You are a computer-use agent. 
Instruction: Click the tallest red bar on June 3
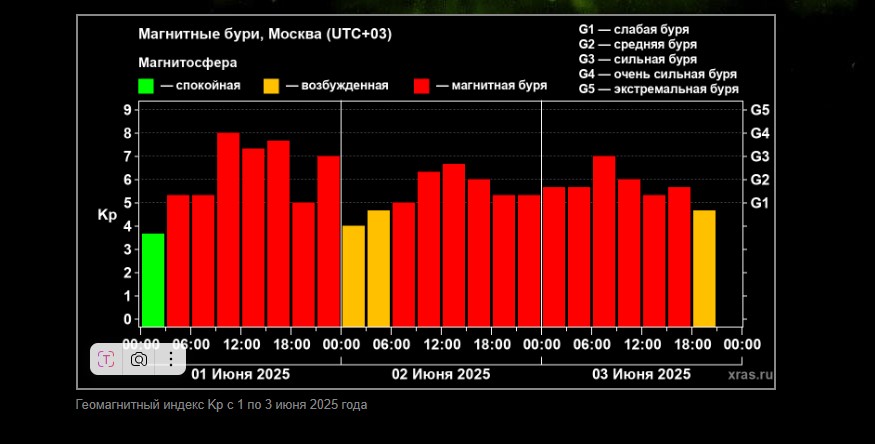pyautogui.click(x=604, y=241)
